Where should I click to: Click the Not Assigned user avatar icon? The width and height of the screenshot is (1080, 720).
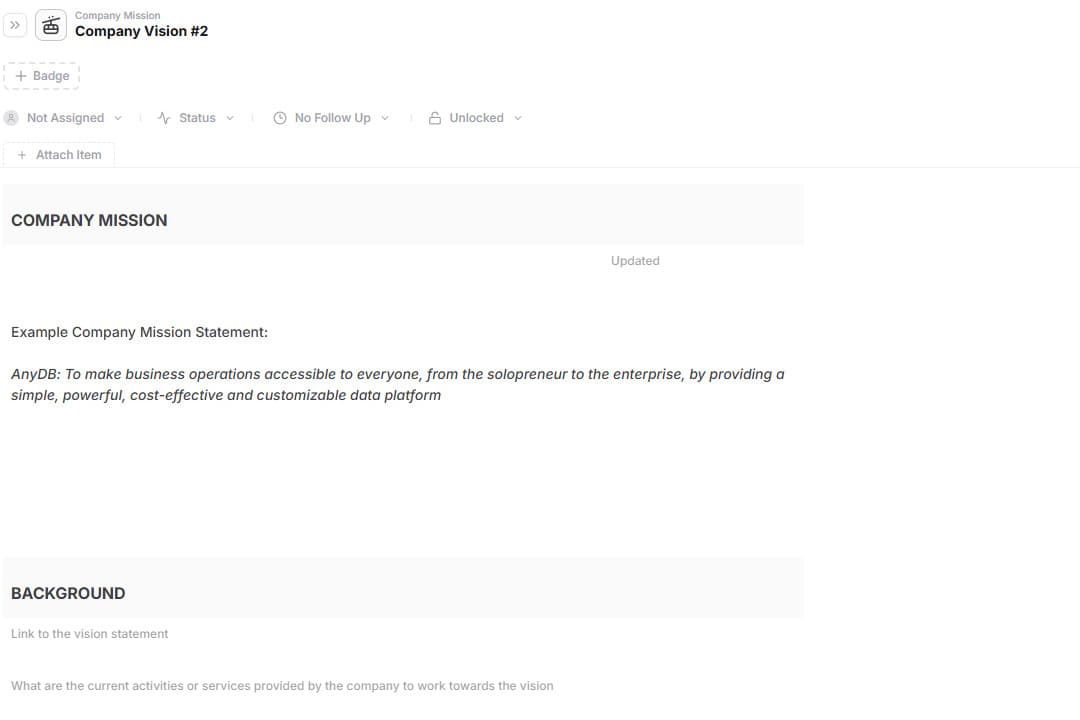(11, 118)
